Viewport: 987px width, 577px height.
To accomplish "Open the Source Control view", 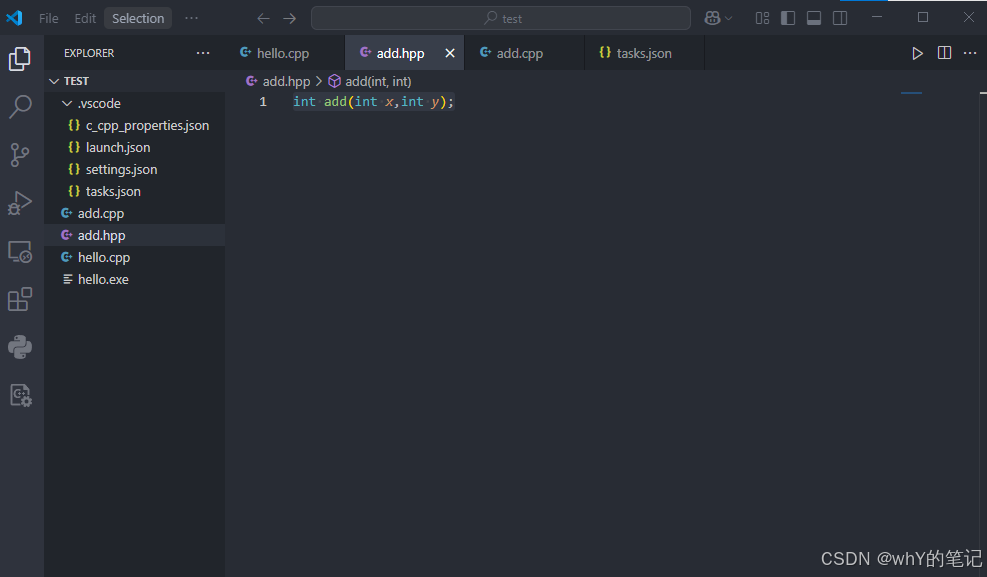I will point(20,155).
